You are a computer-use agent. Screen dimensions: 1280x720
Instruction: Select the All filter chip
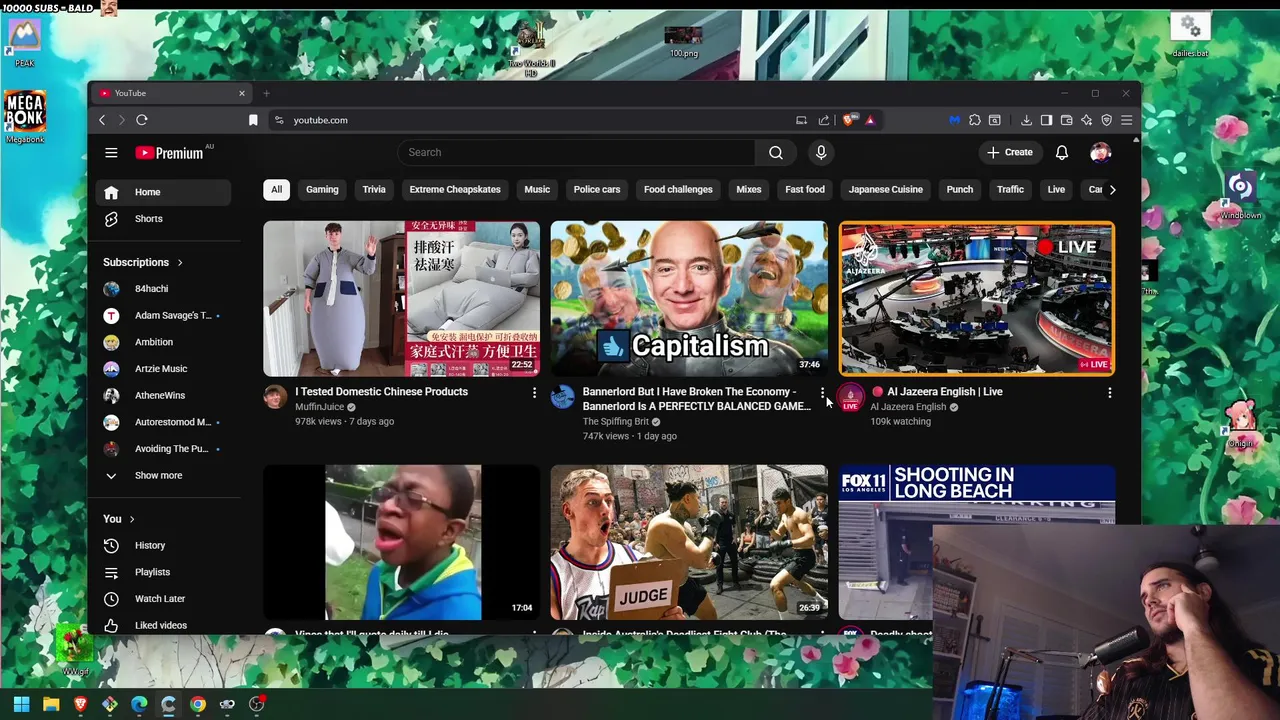tap(276, 189)
